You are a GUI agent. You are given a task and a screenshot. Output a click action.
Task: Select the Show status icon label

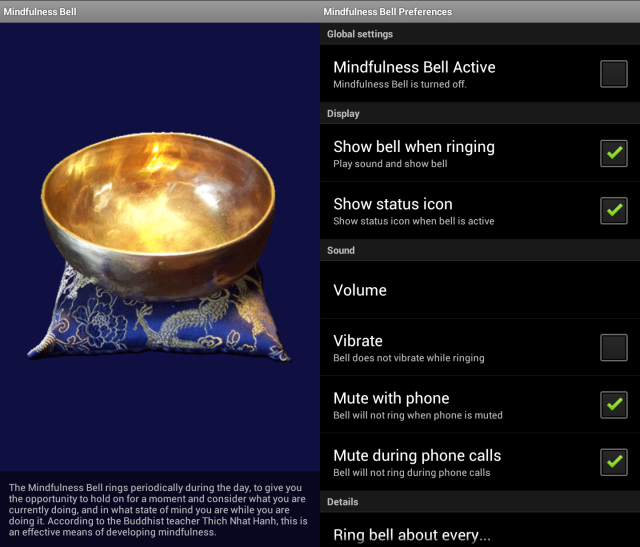pos(393,204)
